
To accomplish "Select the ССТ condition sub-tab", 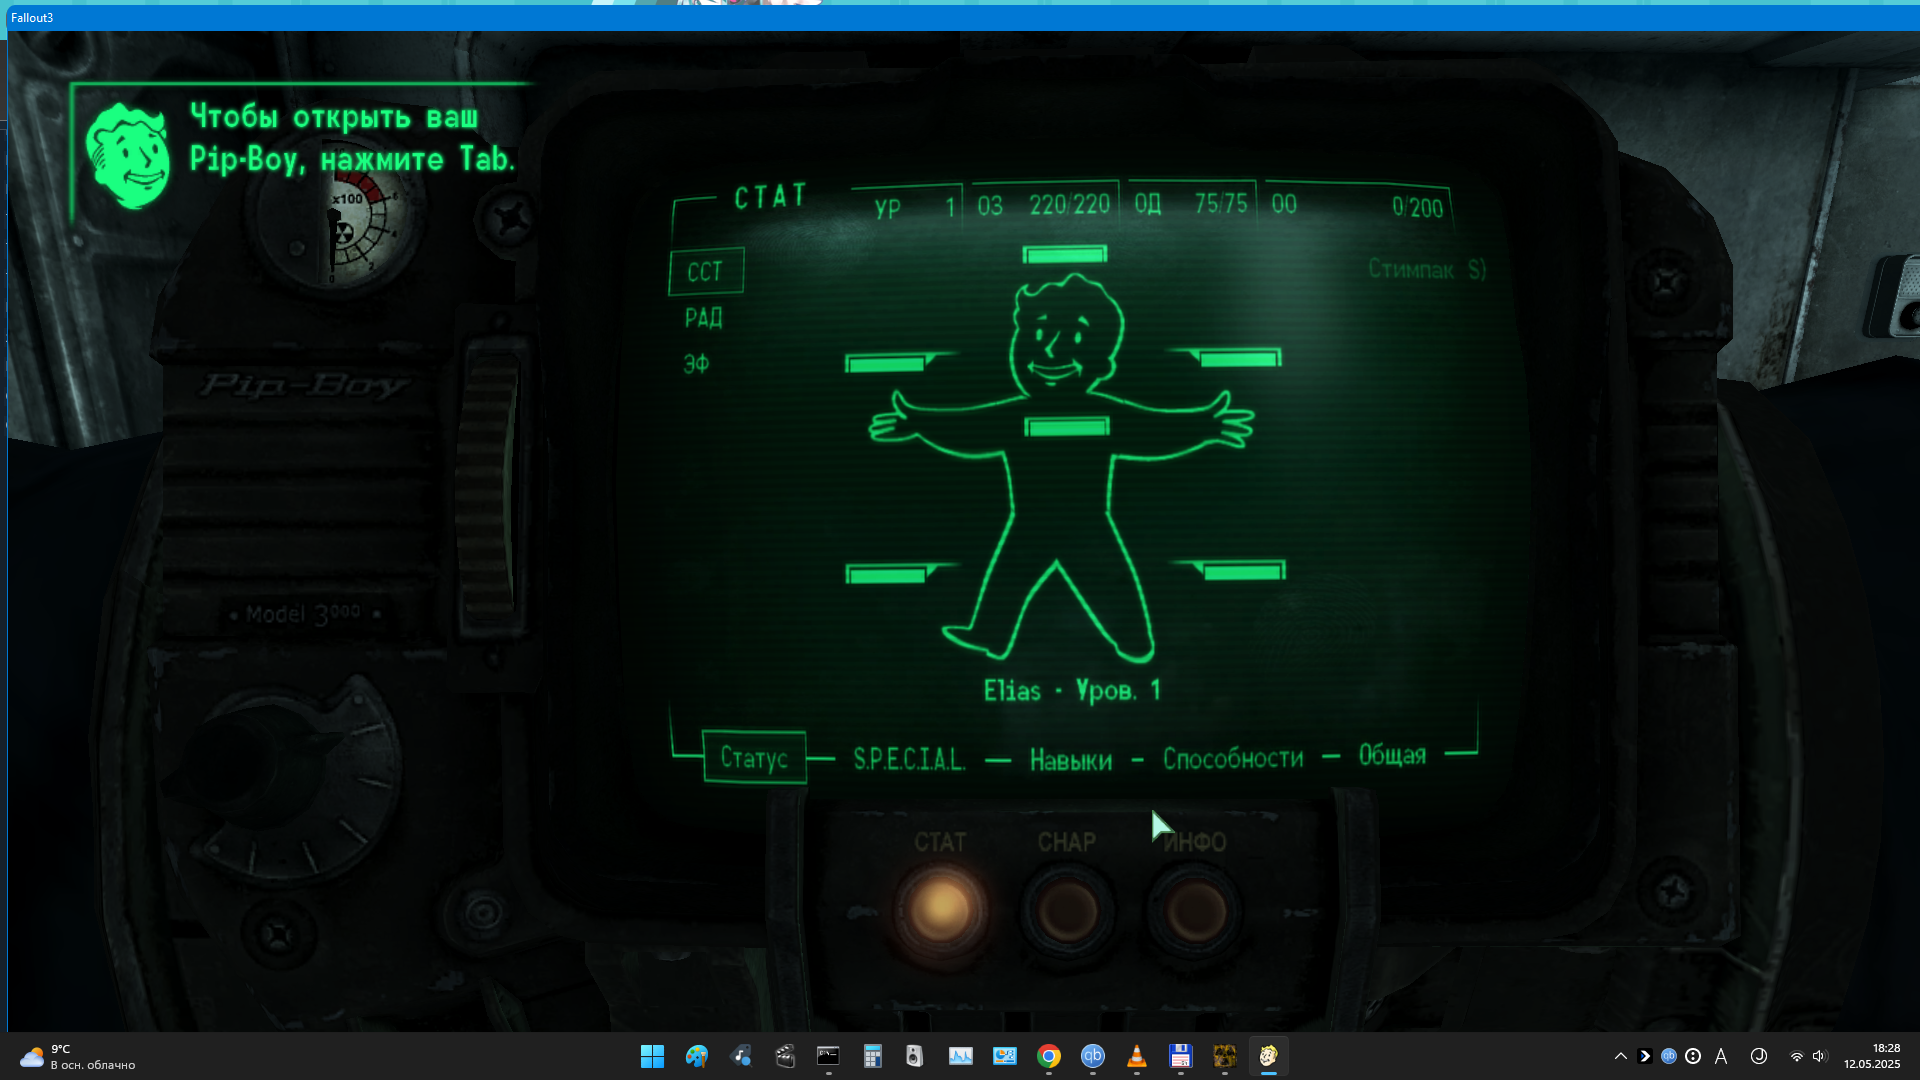I will (706, 271).
